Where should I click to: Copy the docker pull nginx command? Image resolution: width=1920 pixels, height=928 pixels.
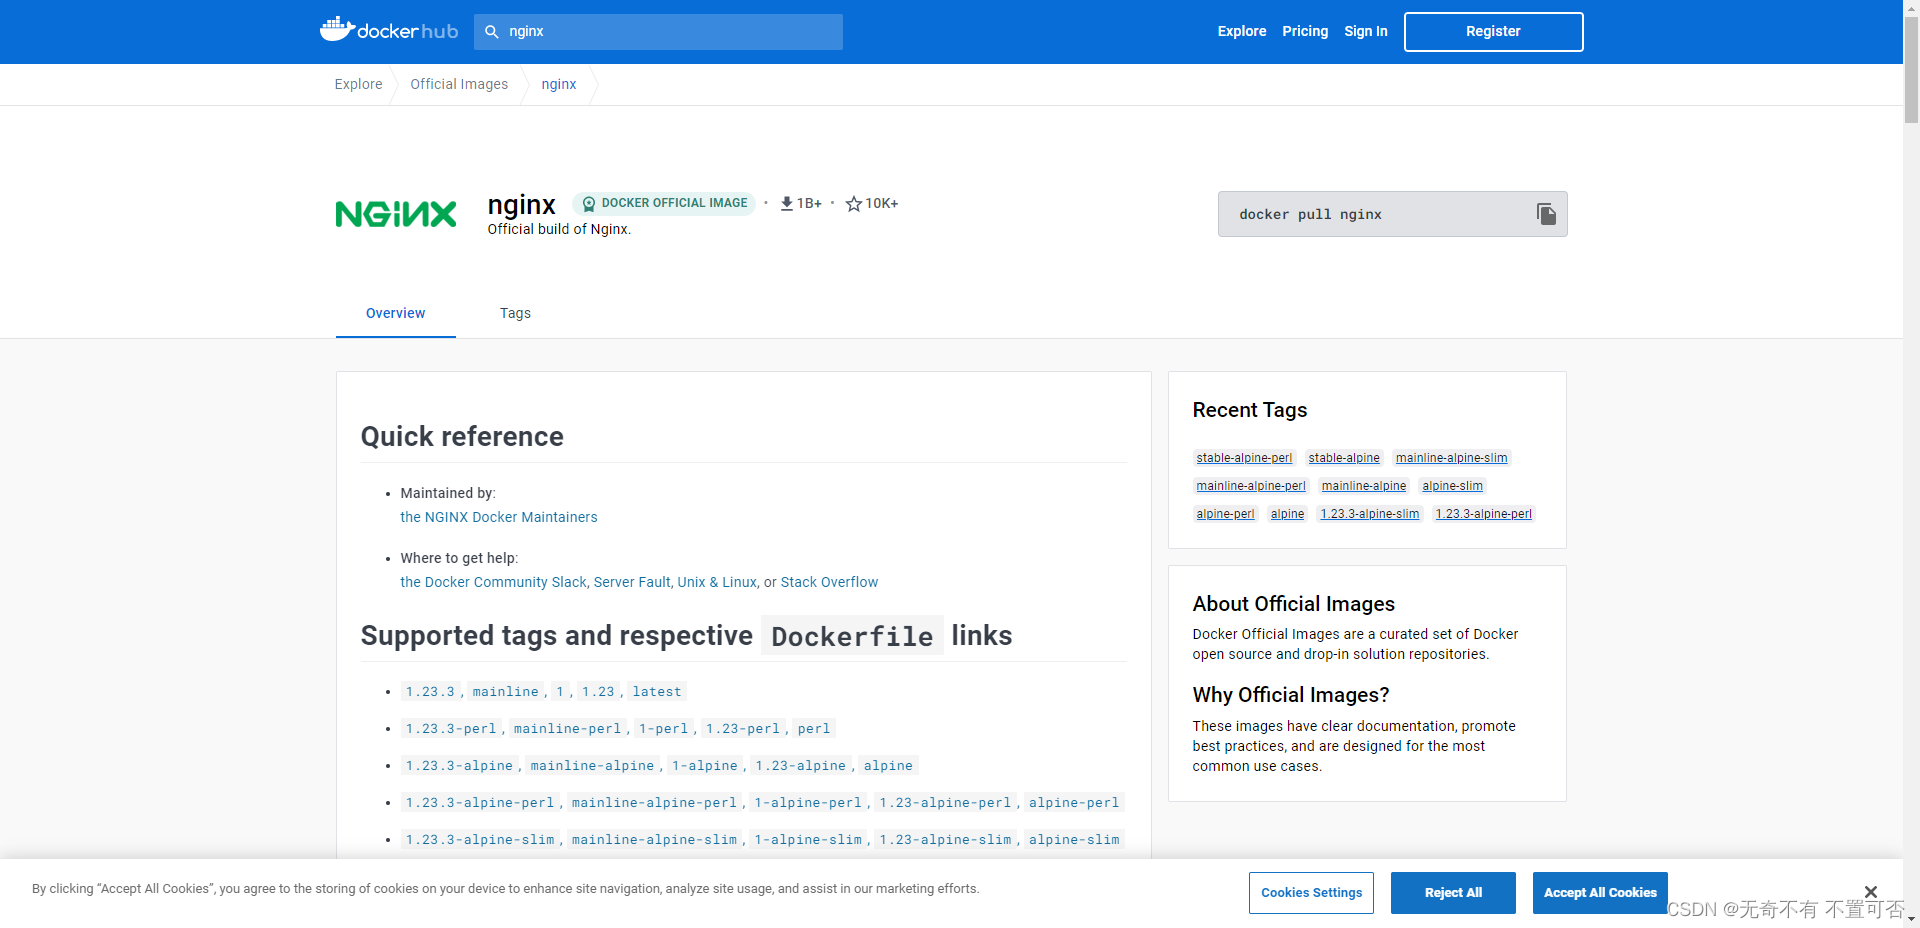[x=1546, y=214]
